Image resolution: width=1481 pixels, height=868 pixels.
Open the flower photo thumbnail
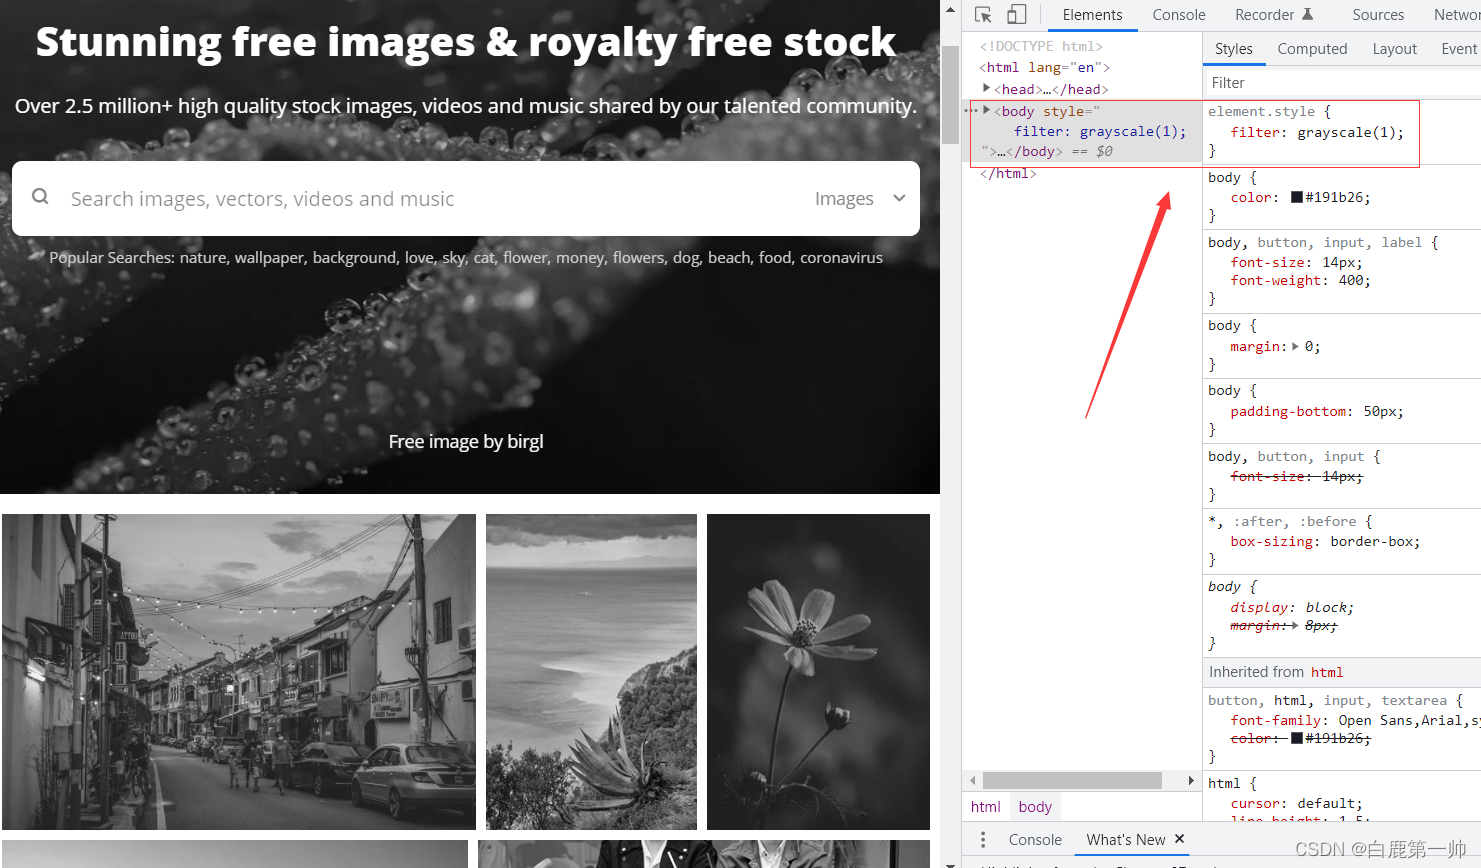(x=818, y=672)
